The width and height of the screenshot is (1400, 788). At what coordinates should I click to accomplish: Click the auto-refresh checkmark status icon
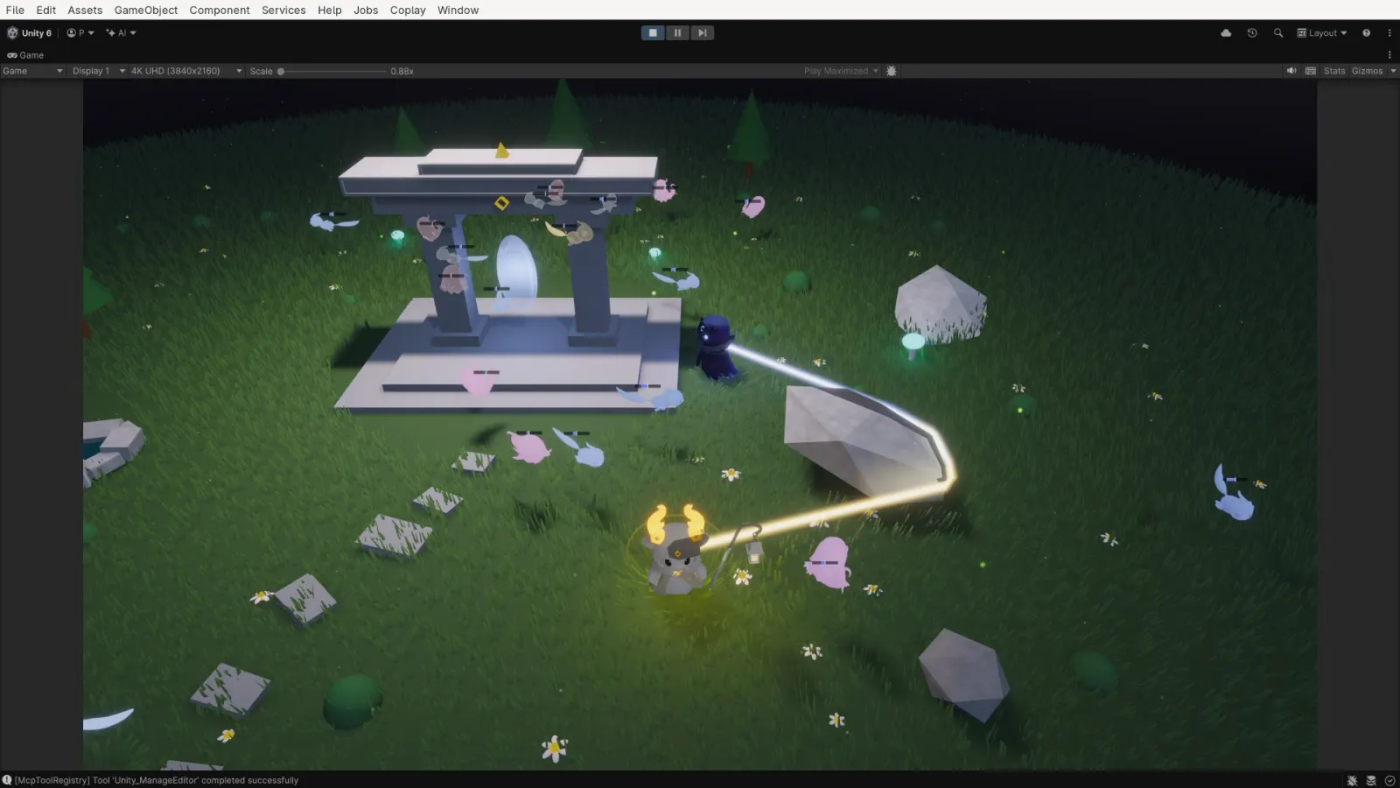tap(1390, 780)
